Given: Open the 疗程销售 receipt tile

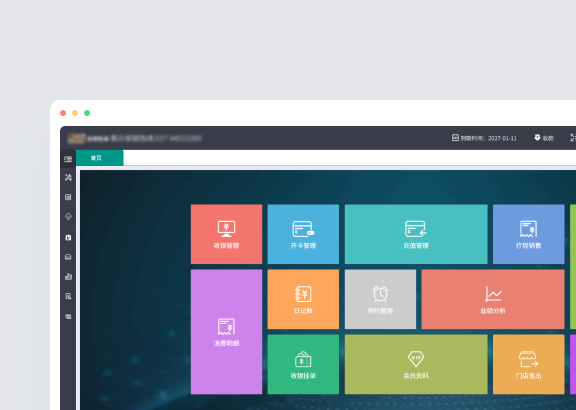Looking at the screenshot, I should pos(528,234).
